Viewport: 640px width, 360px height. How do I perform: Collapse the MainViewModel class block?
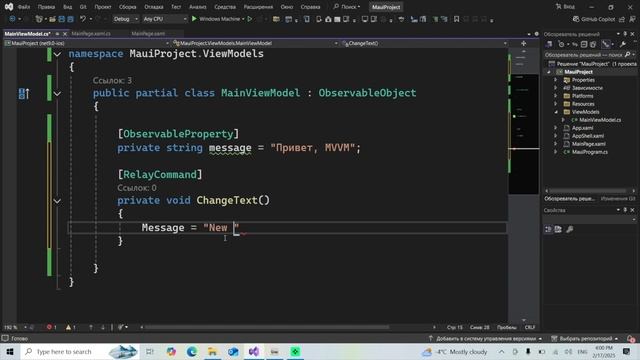click(57, 93)
